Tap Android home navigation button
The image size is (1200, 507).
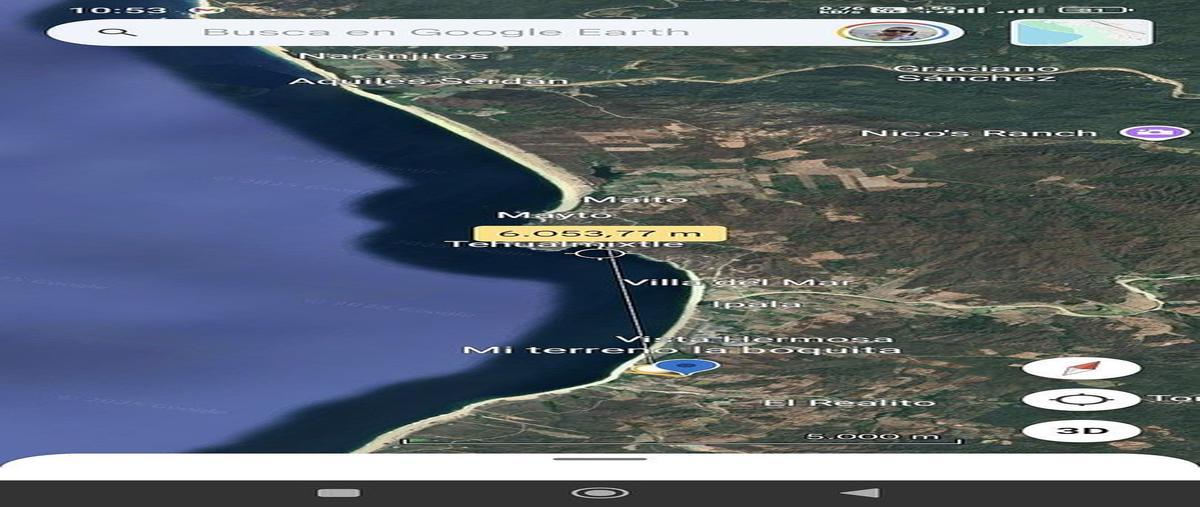600,492
